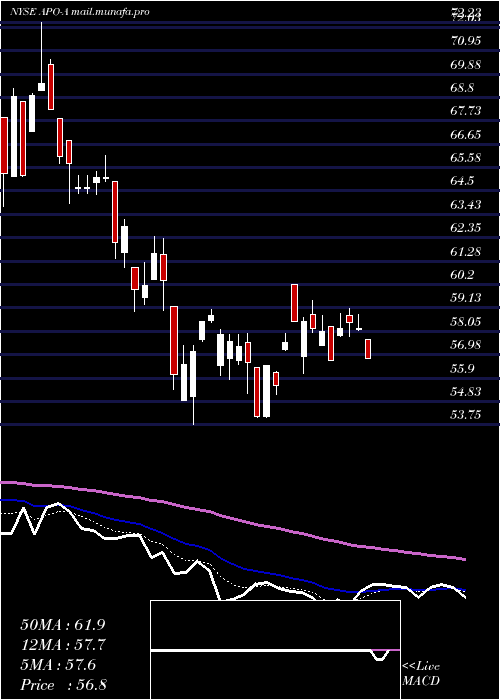Select the 61.28 price level label
This screenshot has height=700, width=500.
pos(465,252)
